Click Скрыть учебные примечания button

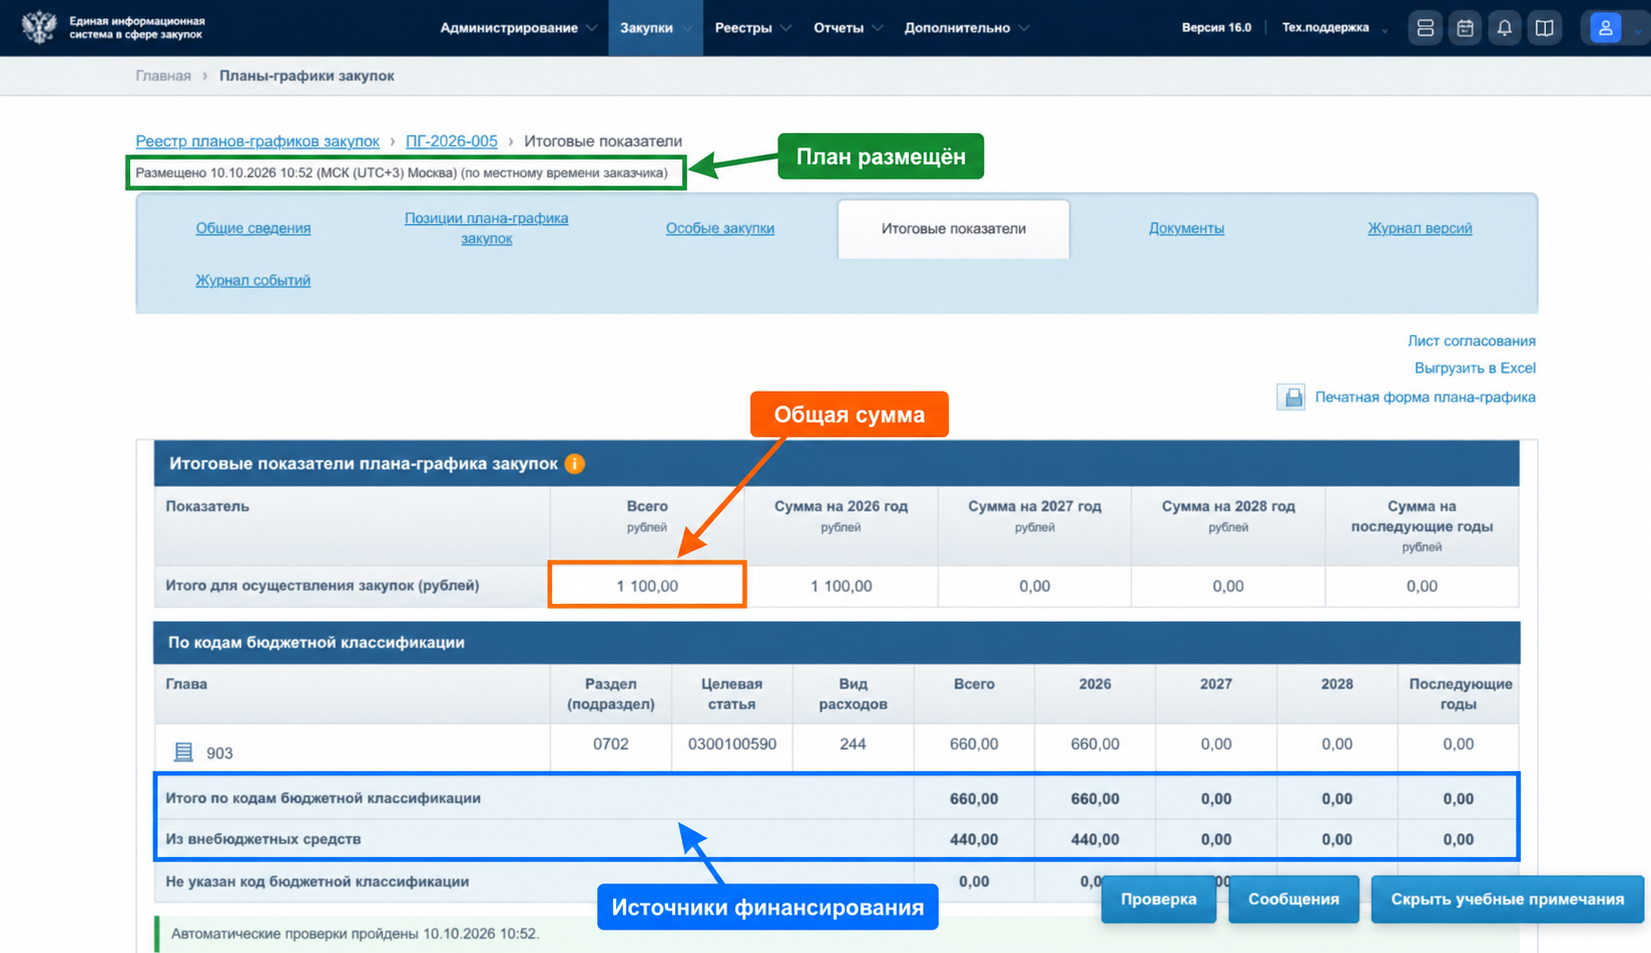coord(1507,899)
